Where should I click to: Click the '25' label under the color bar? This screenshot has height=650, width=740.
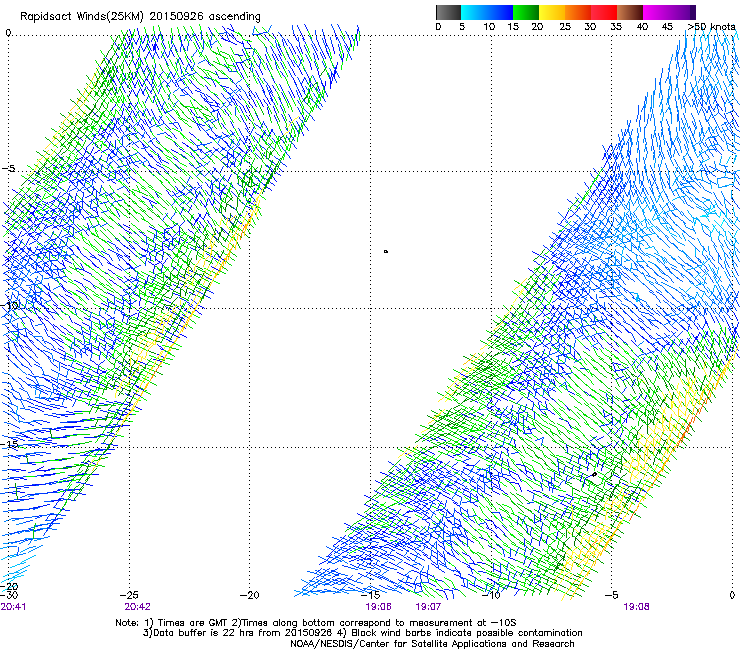click(x=565, y=27)
